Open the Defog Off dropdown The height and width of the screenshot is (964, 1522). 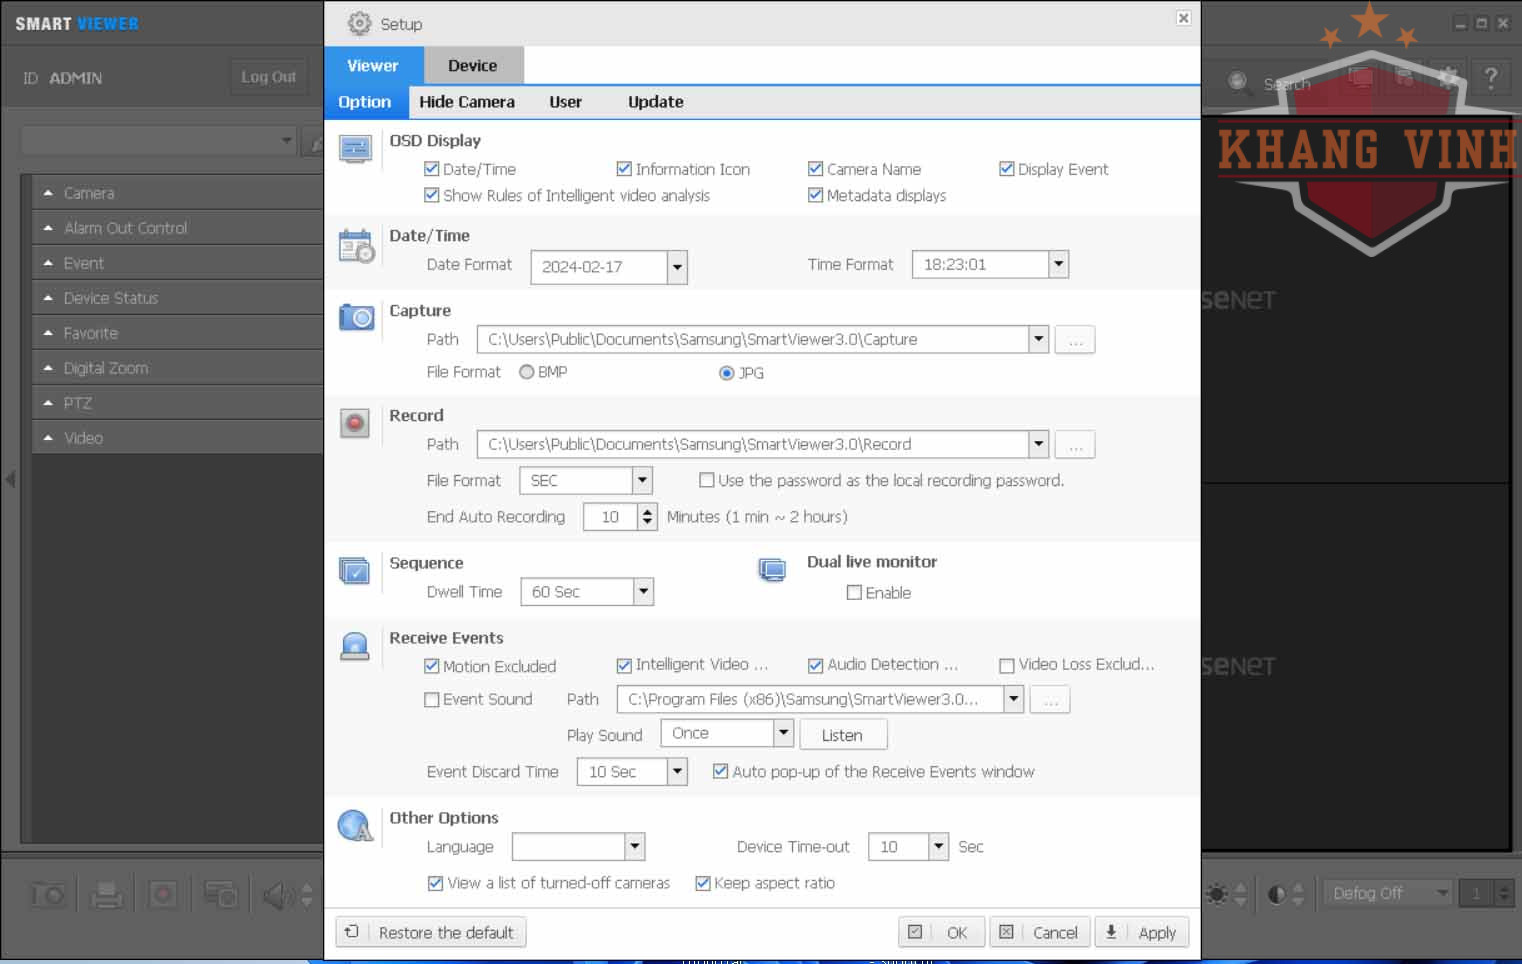[1388, 893]
